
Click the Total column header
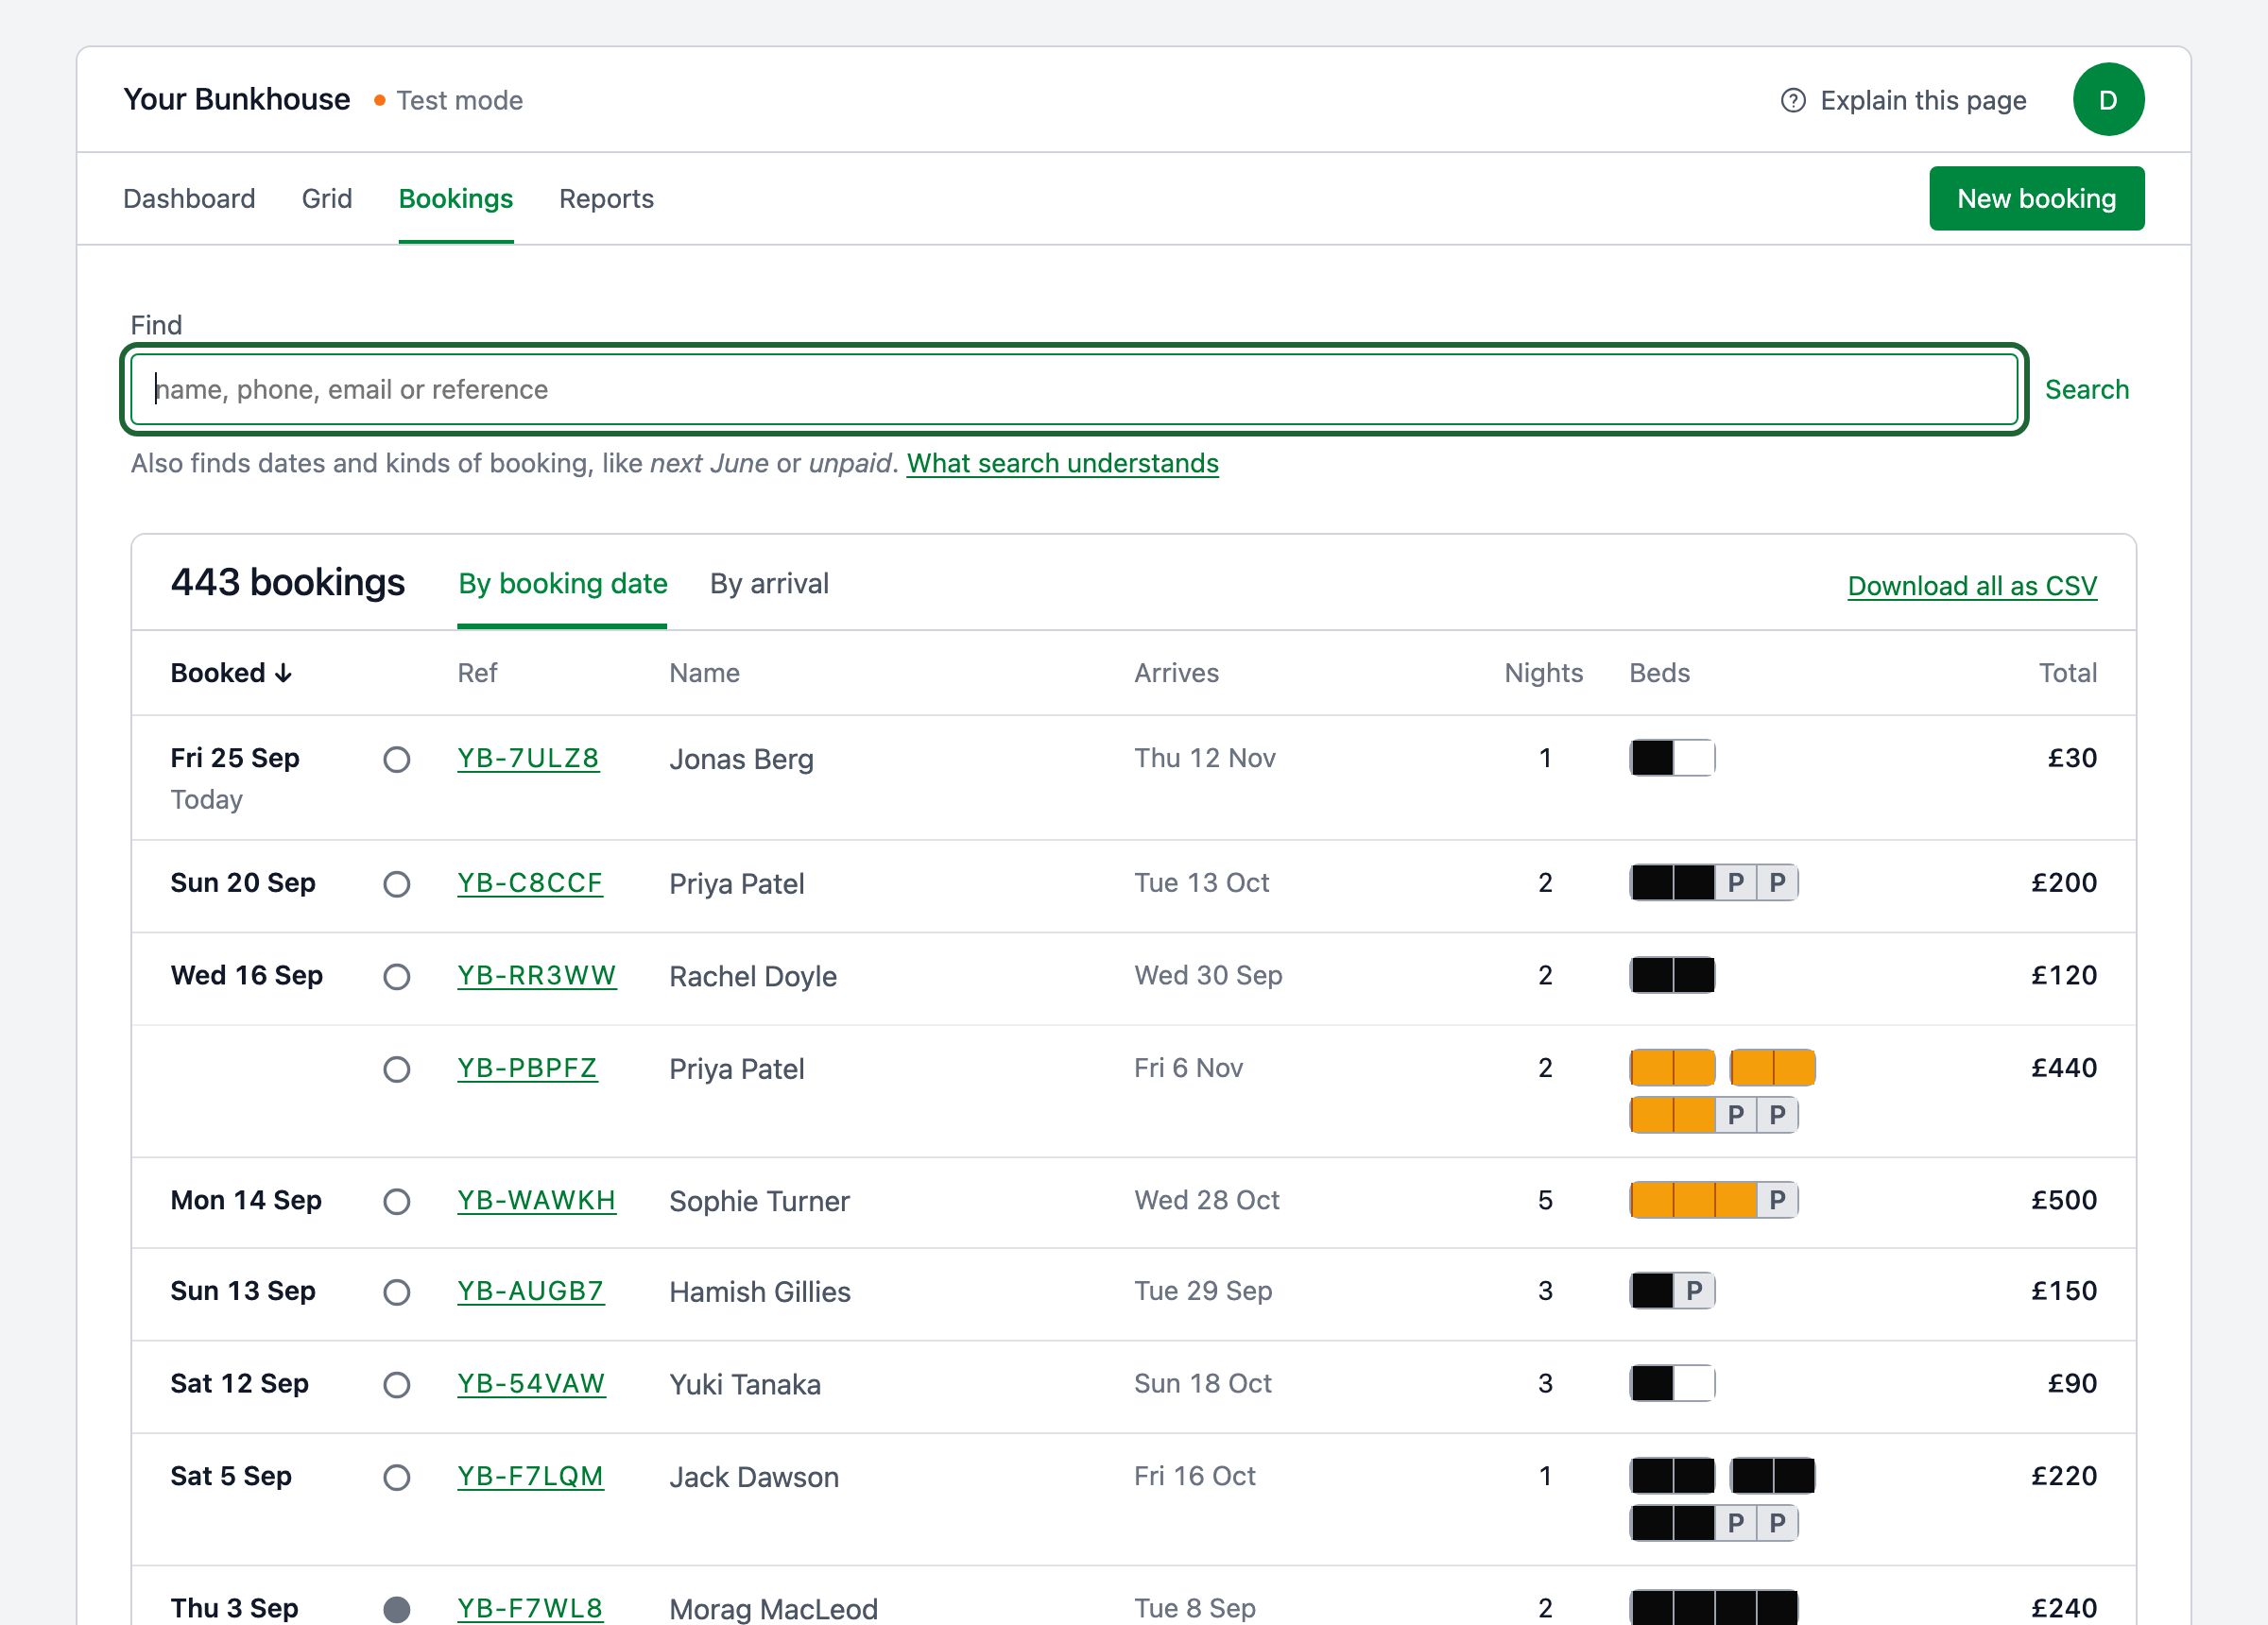[x=2068, y=674]
